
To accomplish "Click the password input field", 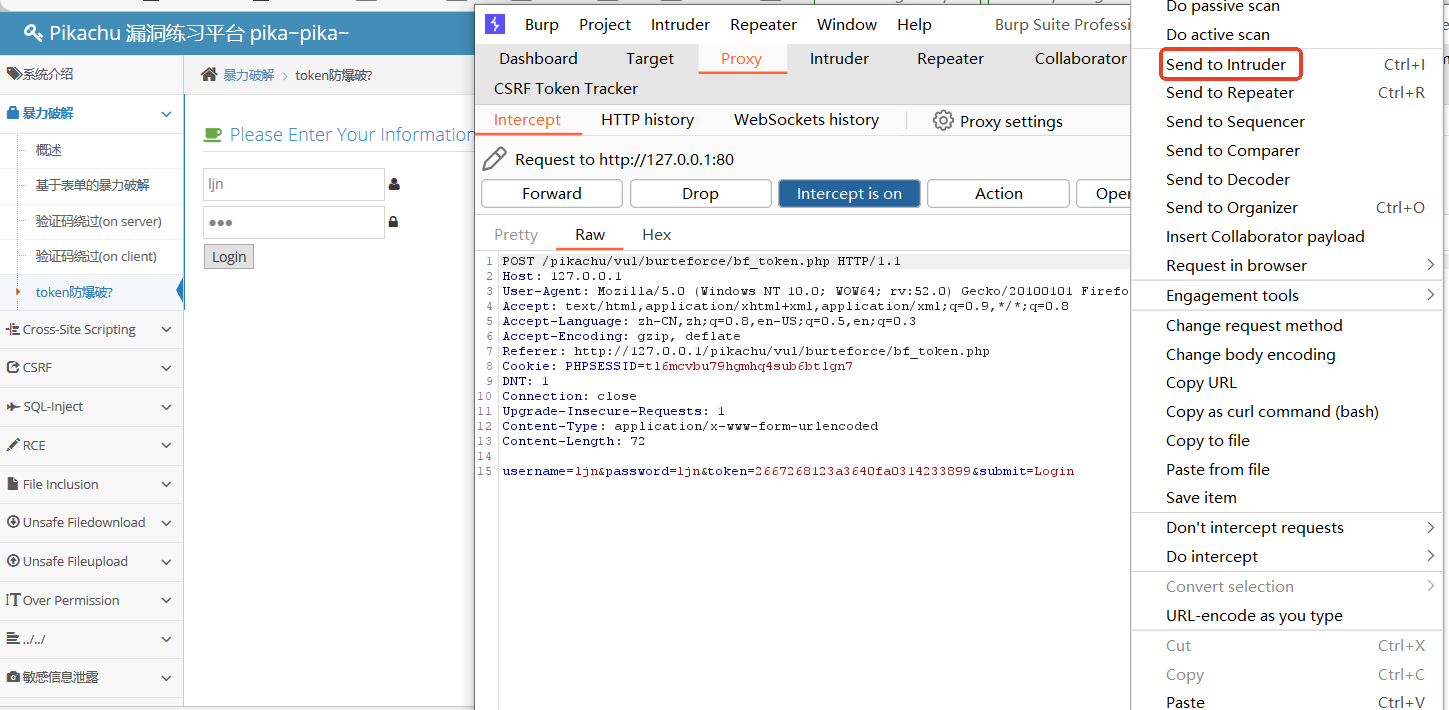I will pos(294,222).
